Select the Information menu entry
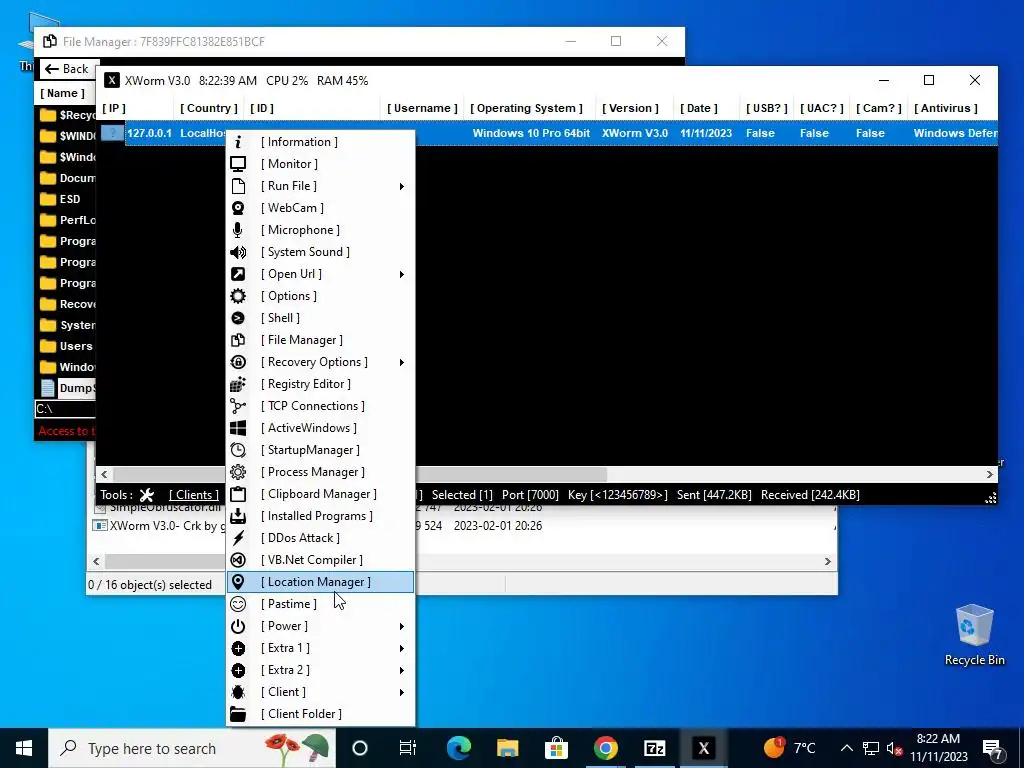 pos(320,142)
